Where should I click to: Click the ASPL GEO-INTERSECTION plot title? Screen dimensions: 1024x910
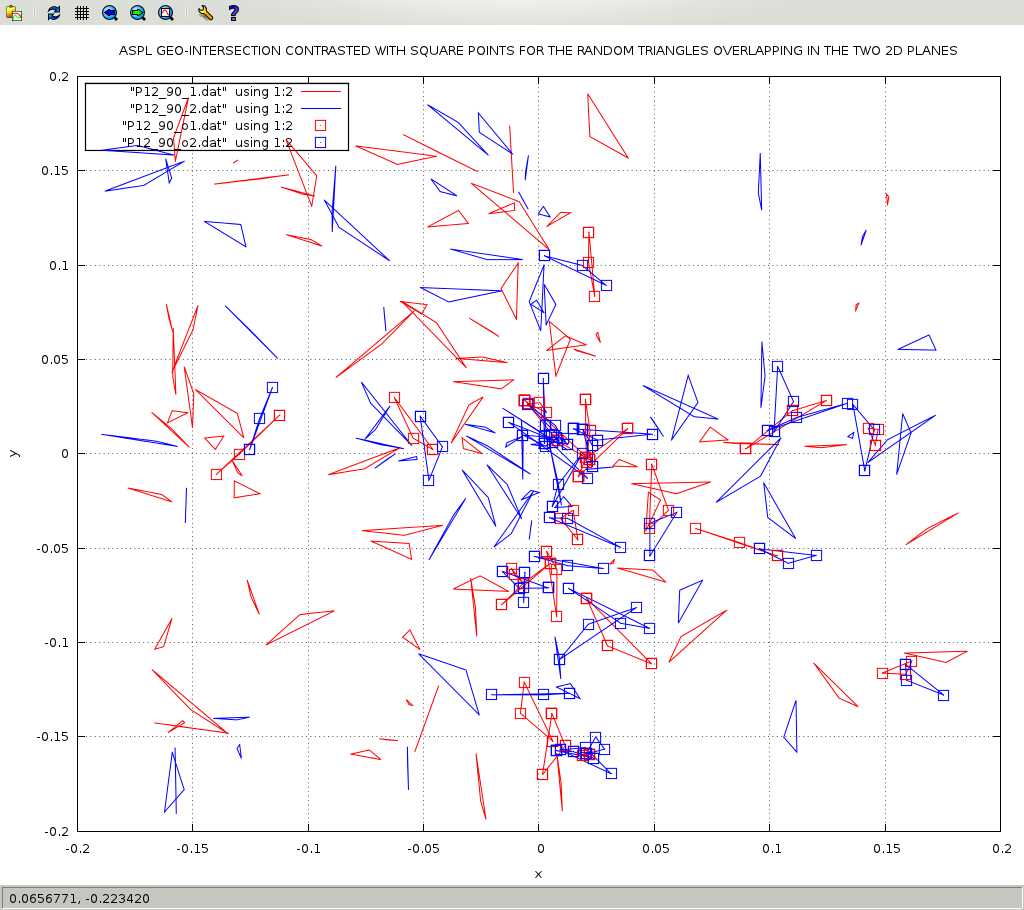point(538,50)
